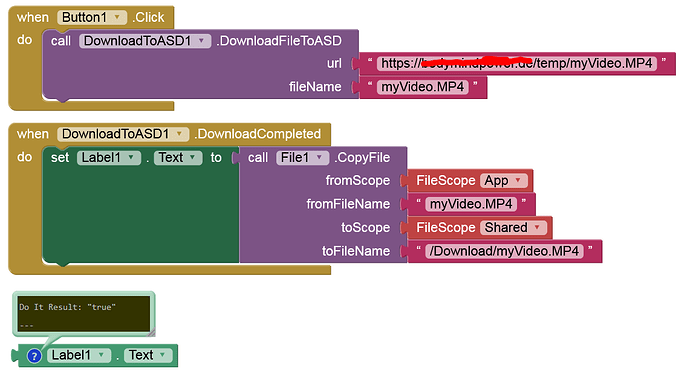Edit the fromFileName text myVideo.MP4
This screenshot has height=377, width=690.
(471, 204)
